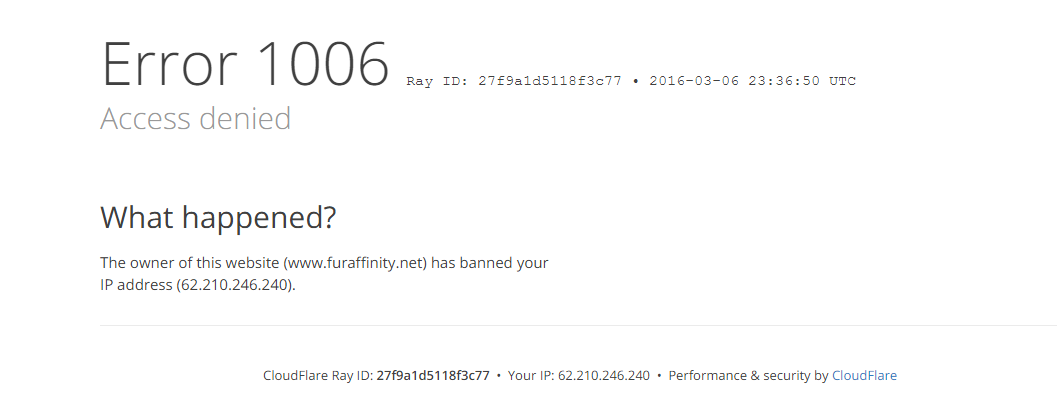Screen dimensions: 1057x417
Task: Click the Error 1006 heading
Action: (245, 65)
